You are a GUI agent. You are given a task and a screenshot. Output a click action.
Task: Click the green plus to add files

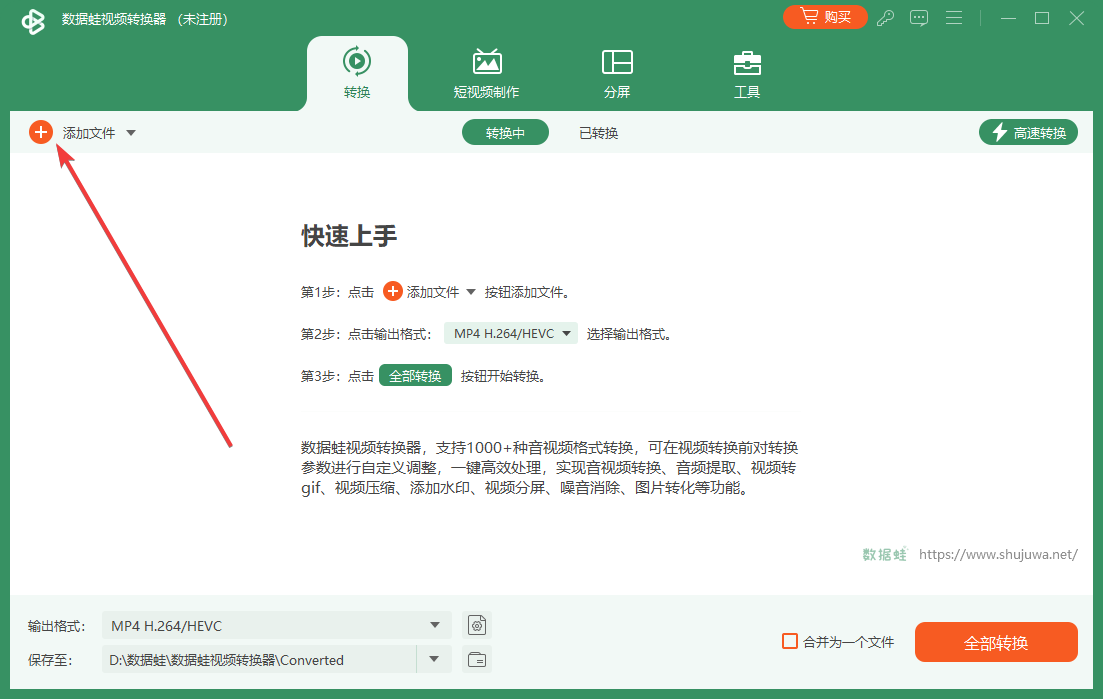tap(41, 131)
